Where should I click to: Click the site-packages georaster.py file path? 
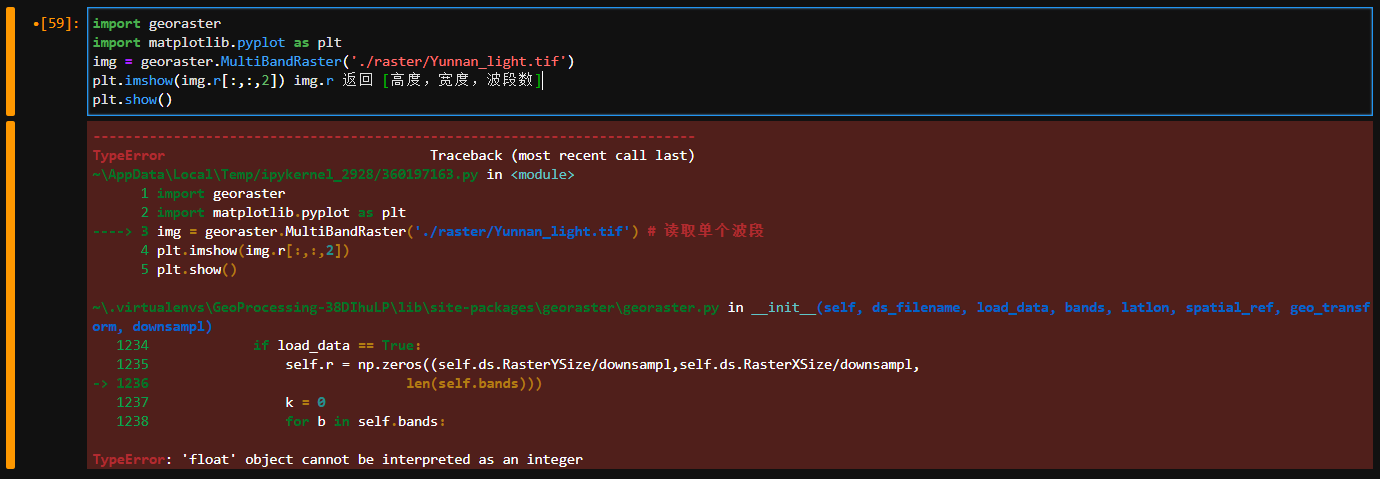click(x=406, y=308)
